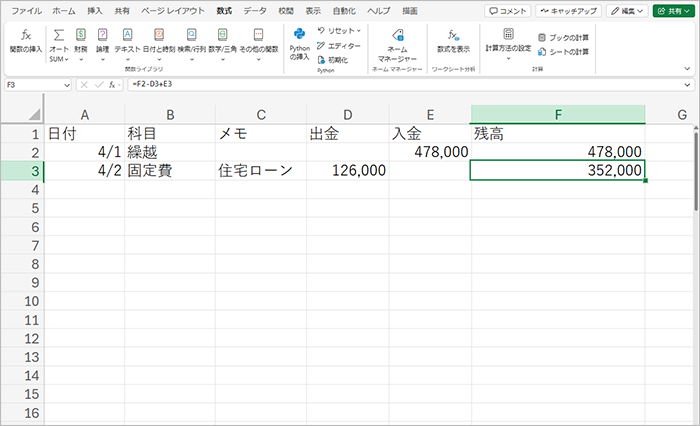Open the green 共有 dropdown button

[673, 11]
